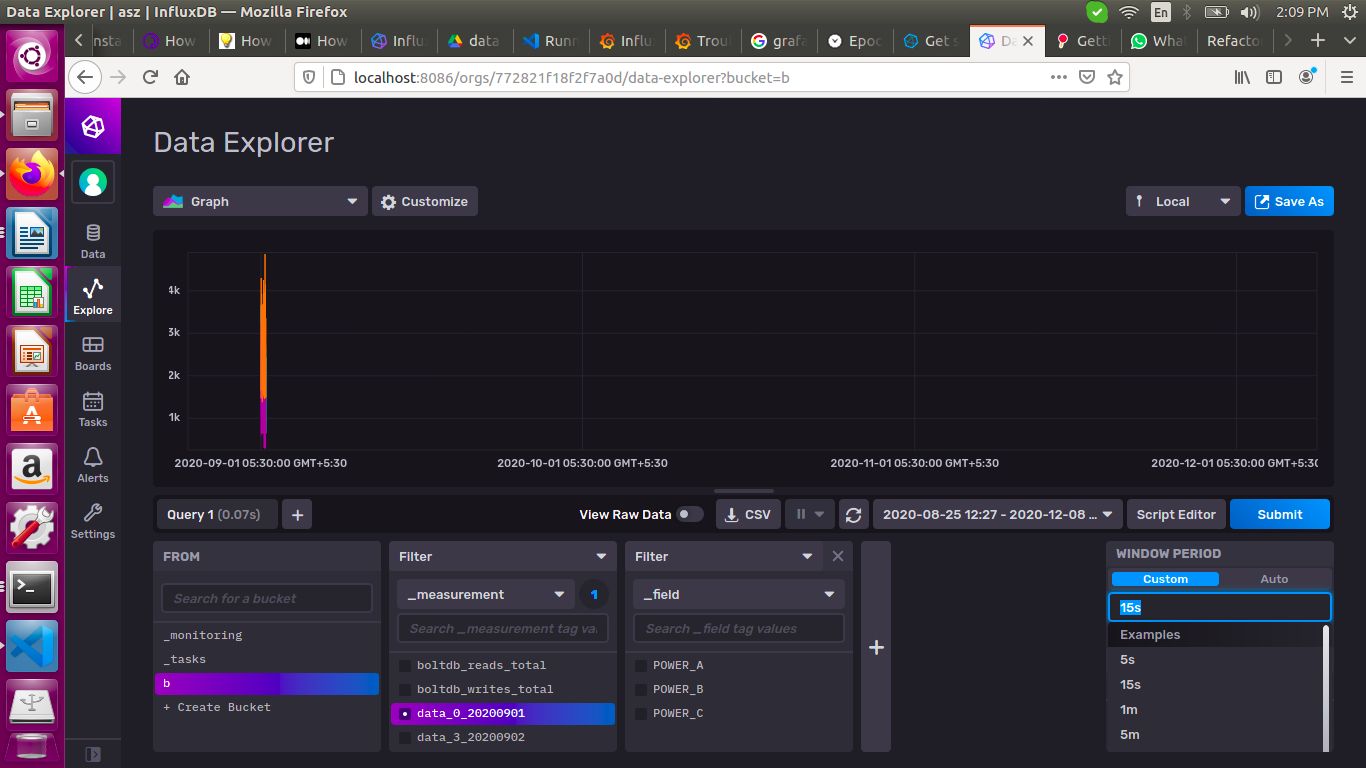The height and width of the screenshot is (768, 1366).
Task: Open the Script Editor
Action: 1175,515
